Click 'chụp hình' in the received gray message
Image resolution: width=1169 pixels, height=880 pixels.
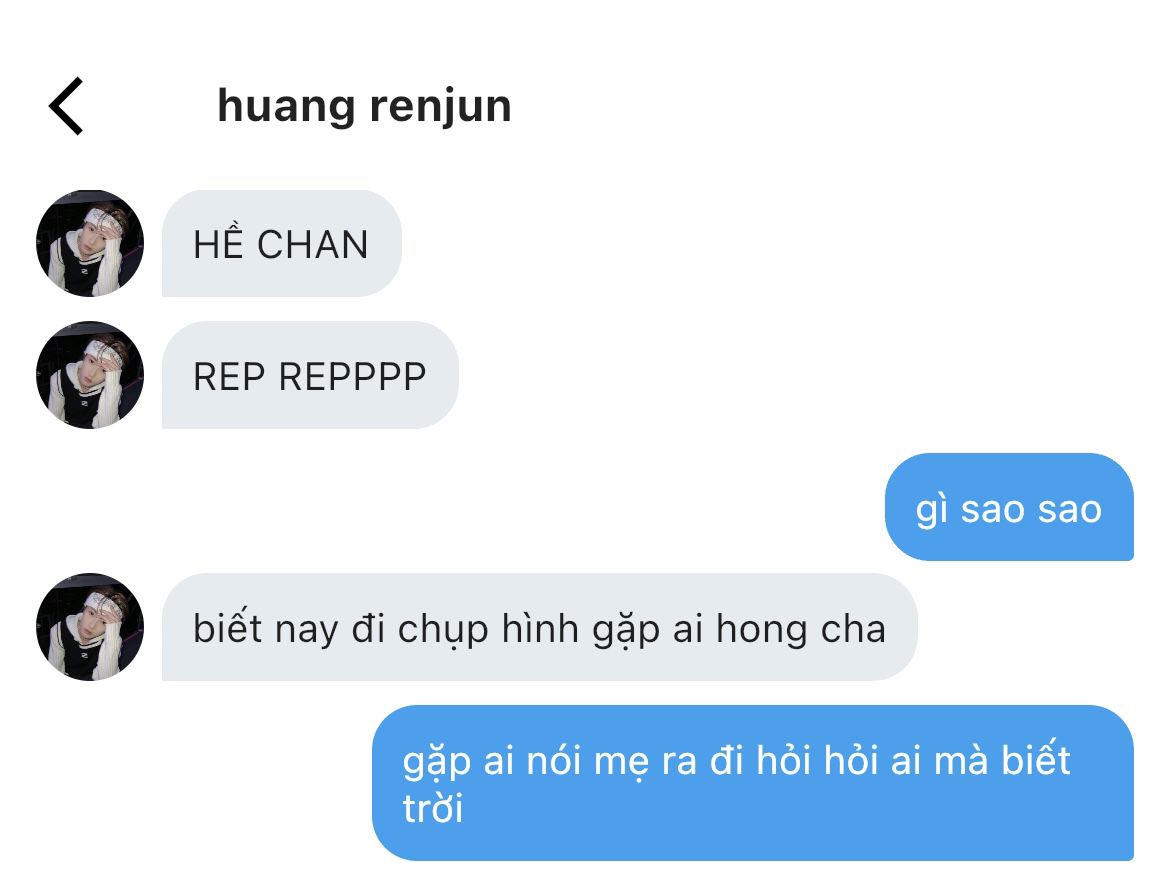488,630
